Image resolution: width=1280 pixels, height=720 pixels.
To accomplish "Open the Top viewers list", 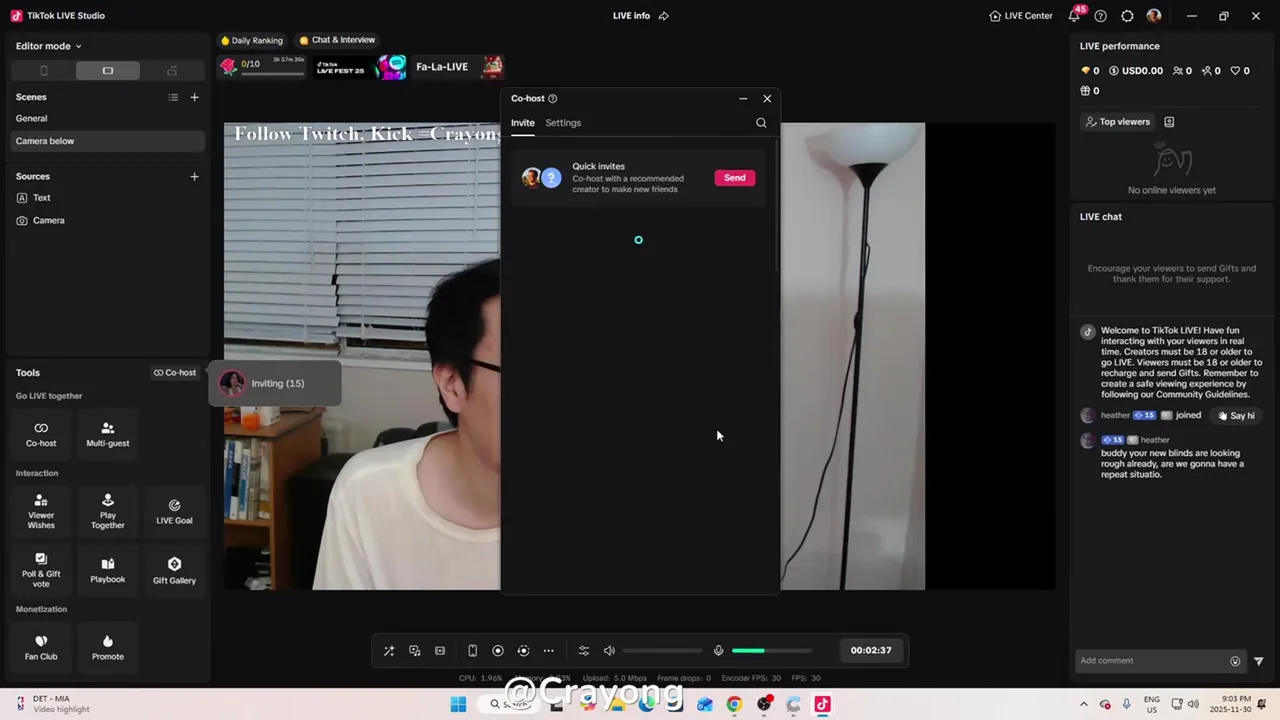I will click(1118, 122).
